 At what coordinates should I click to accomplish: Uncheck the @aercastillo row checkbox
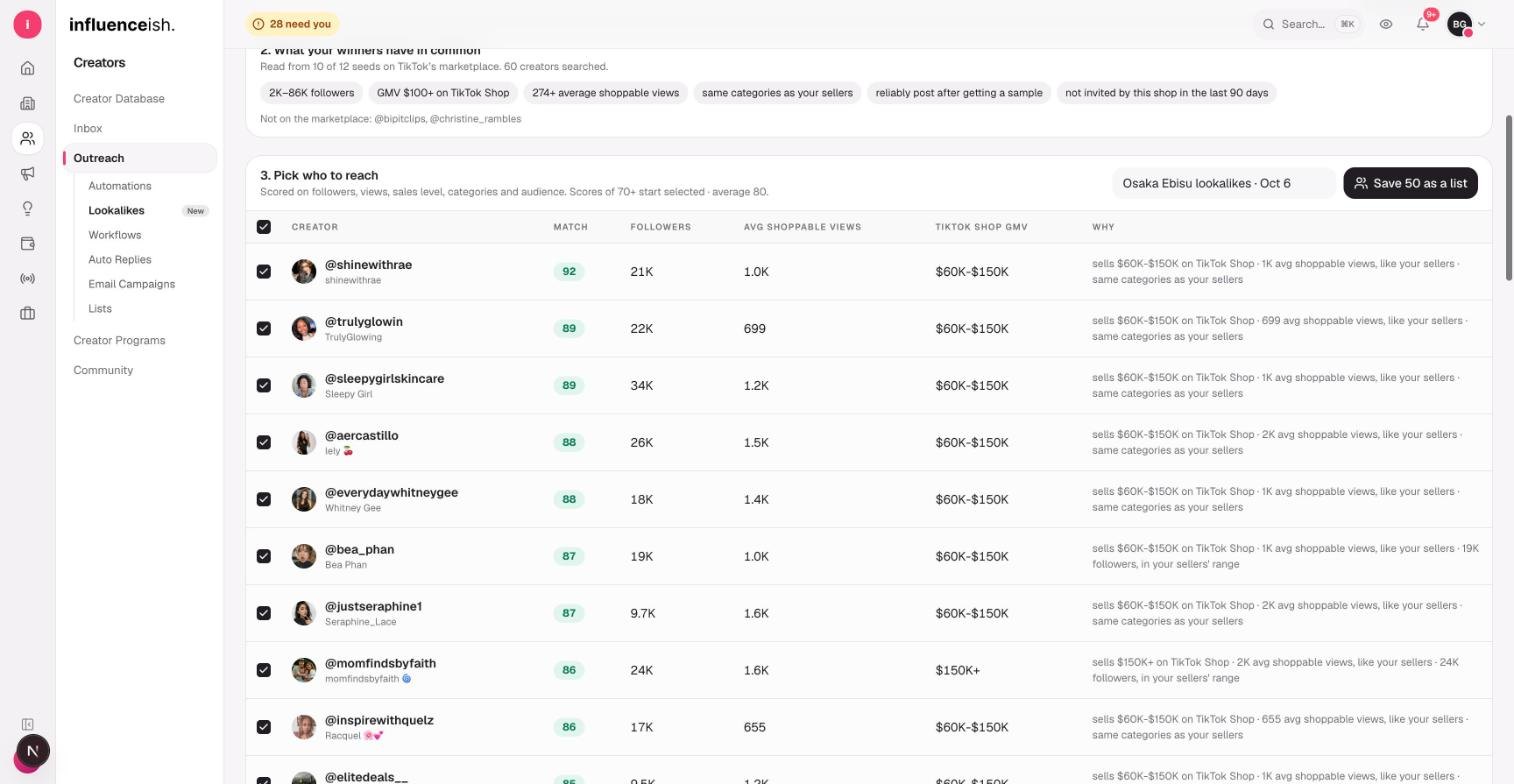(x=264, y=442)
